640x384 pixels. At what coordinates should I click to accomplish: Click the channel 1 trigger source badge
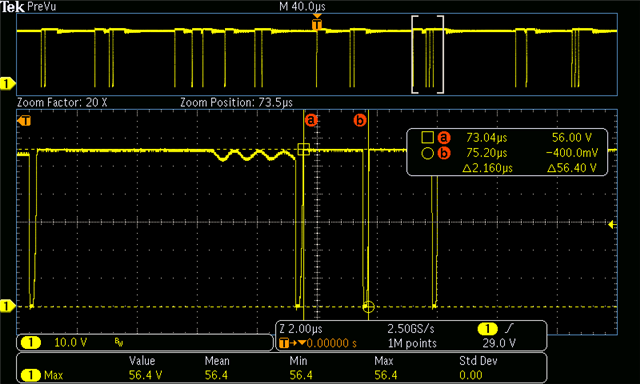487,329
